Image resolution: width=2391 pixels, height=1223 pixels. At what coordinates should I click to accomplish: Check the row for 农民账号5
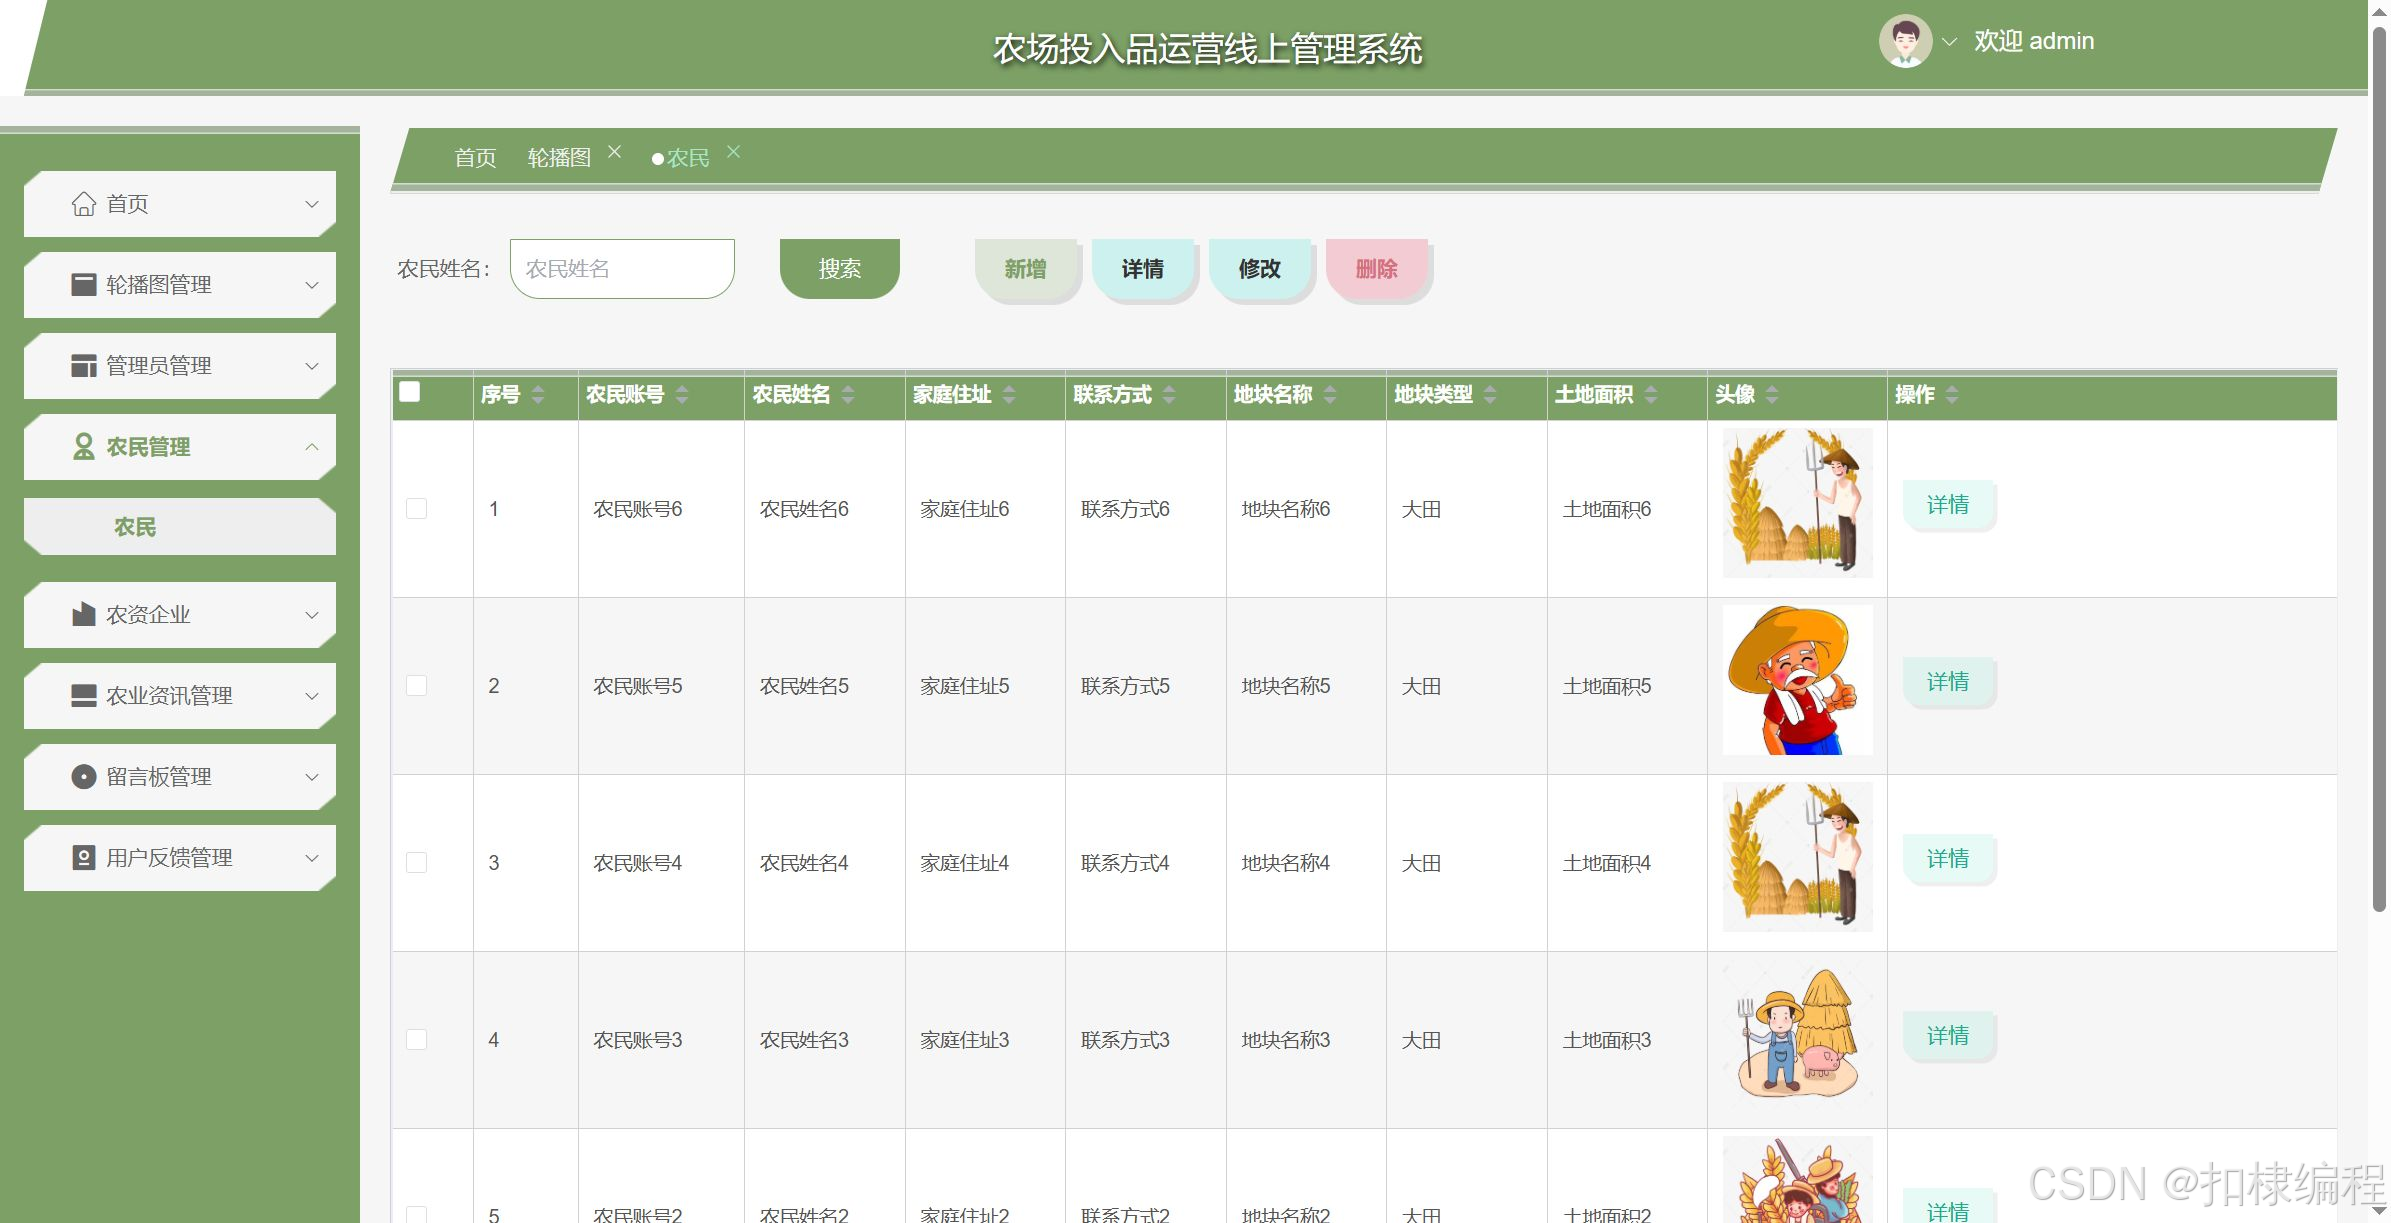[417, 686]
